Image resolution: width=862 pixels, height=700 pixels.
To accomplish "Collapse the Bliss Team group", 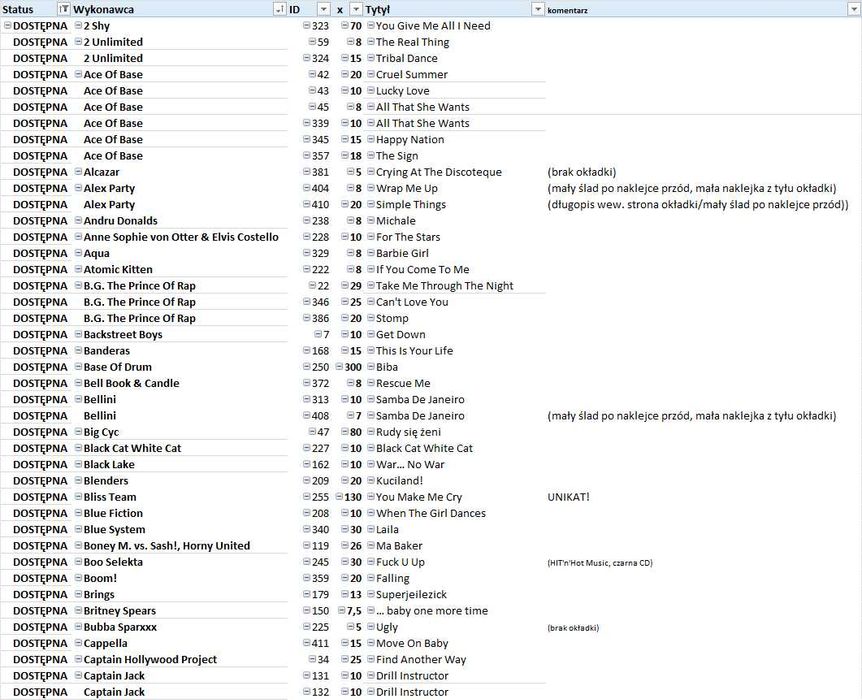I will click(78, 497).
